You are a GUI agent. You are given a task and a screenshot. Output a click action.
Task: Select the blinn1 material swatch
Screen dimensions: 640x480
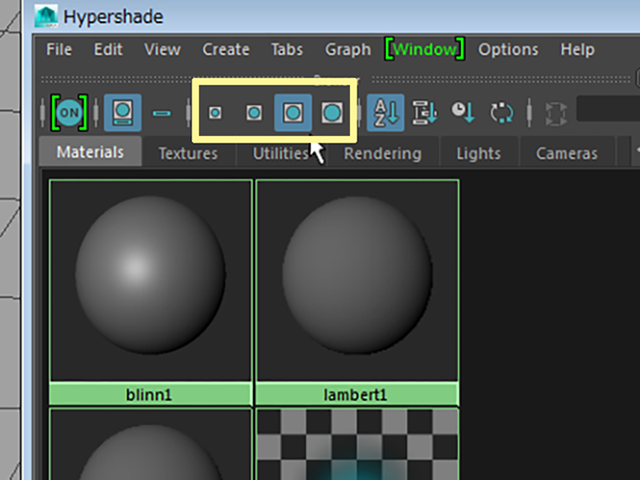[x=150, y=280]
